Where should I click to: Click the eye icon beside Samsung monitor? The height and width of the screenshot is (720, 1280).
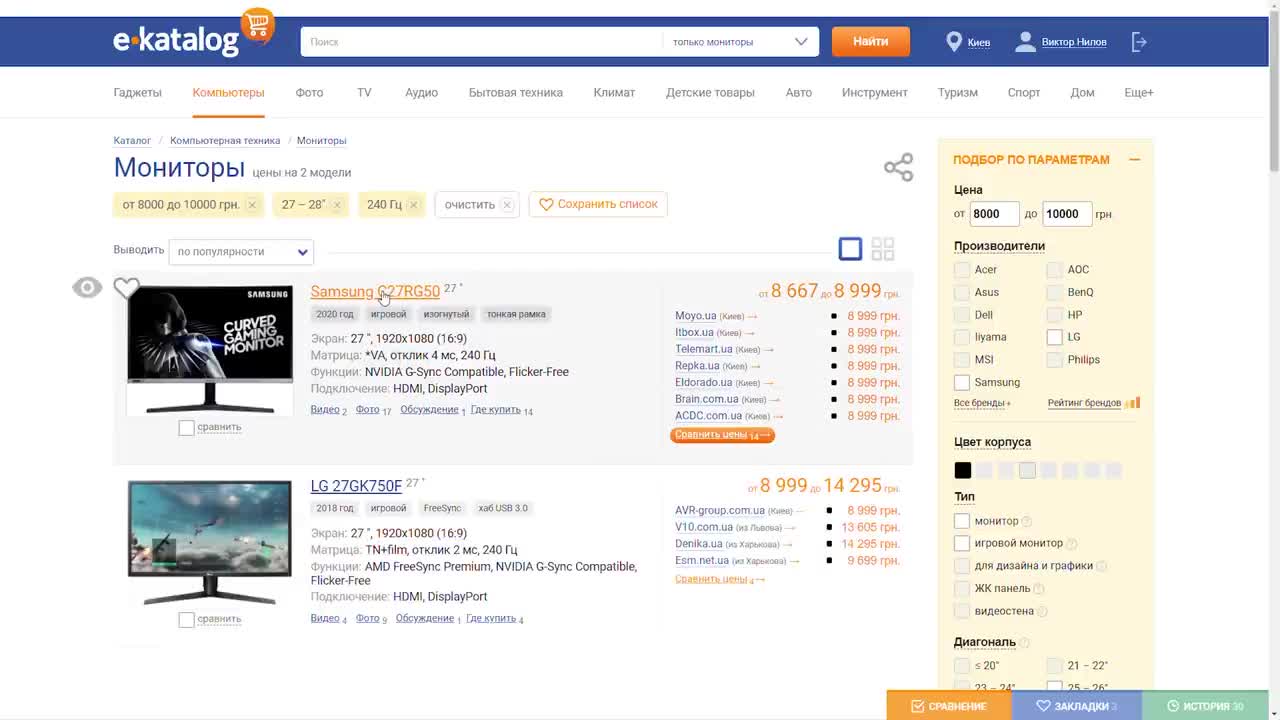[x=87, y=288]
